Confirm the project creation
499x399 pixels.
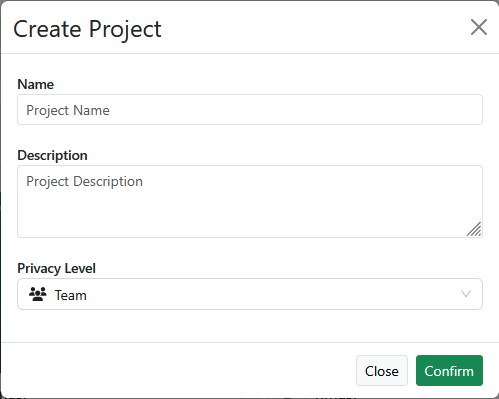point(449,371)
